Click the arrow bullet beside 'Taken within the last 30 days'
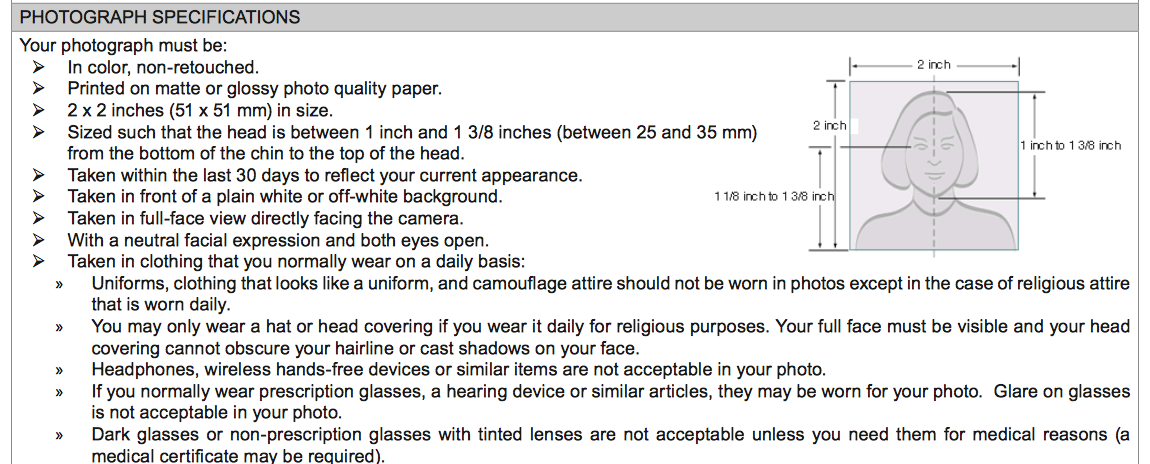 click(39, 176)
